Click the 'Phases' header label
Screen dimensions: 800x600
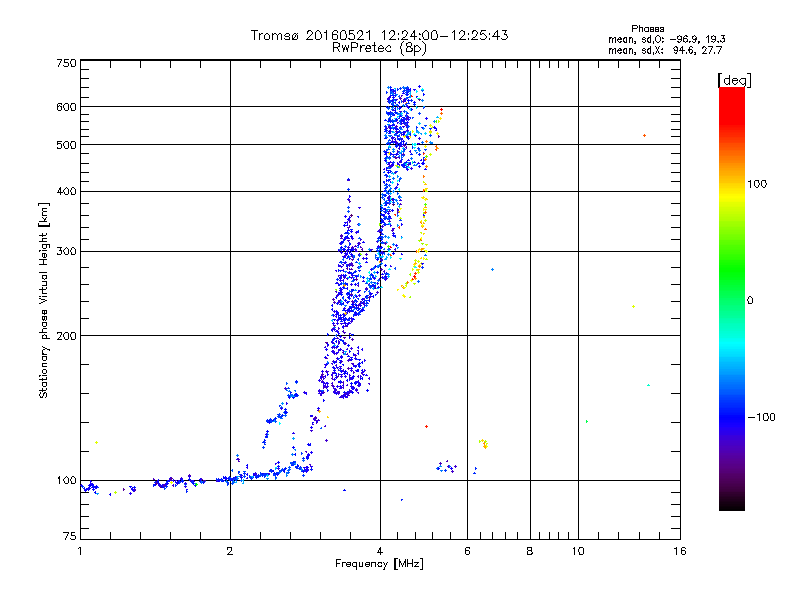647,29
